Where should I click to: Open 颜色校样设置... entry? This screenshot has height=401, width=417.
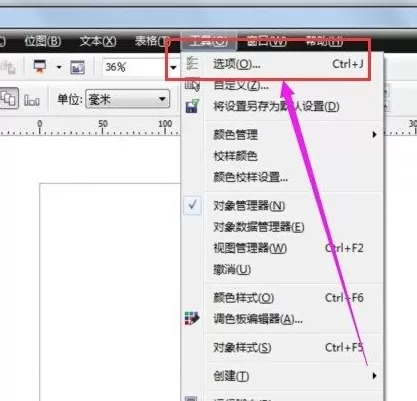click(x=283, y=177)
